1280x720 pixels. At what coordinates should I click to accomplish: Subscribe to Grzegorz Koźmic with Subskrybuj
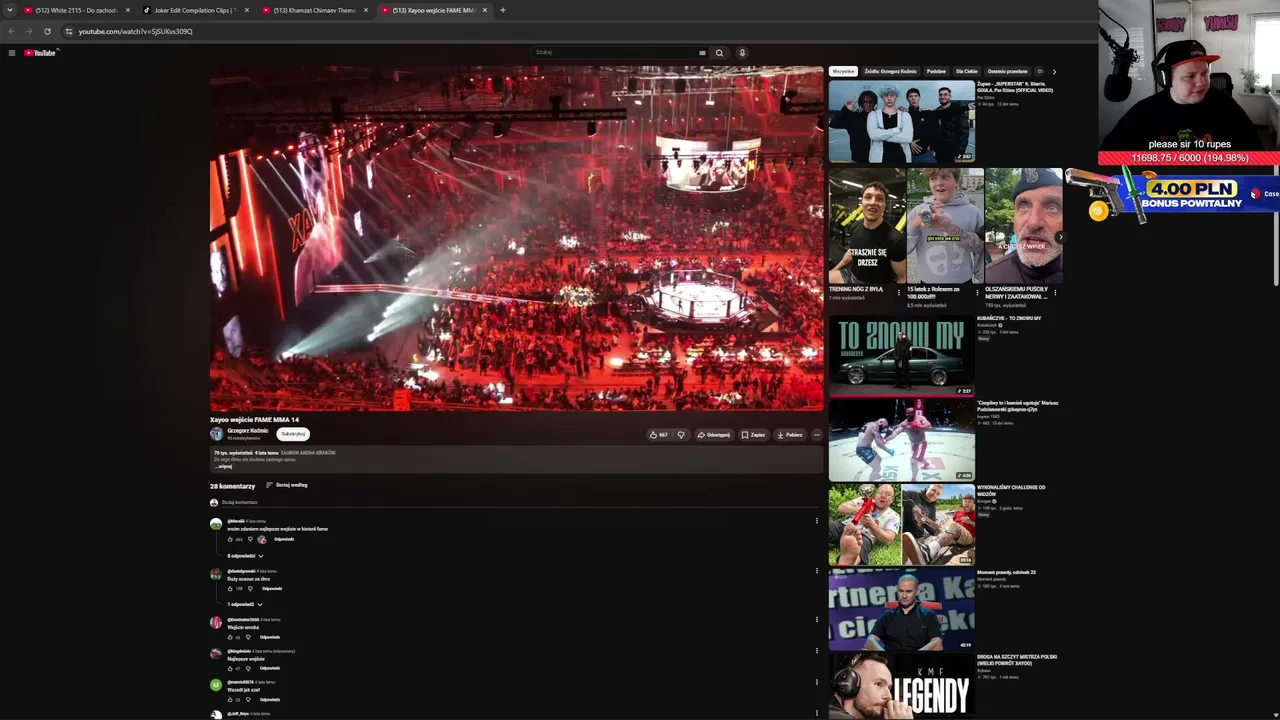point(293,434)
